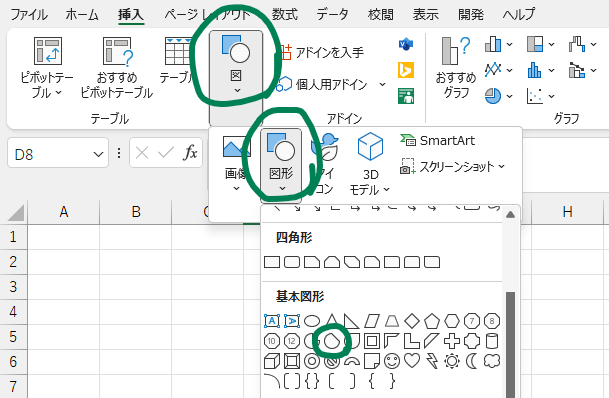
Task: Open the Visio Data Visualizer add-in icon
Action: coord(406,44)
